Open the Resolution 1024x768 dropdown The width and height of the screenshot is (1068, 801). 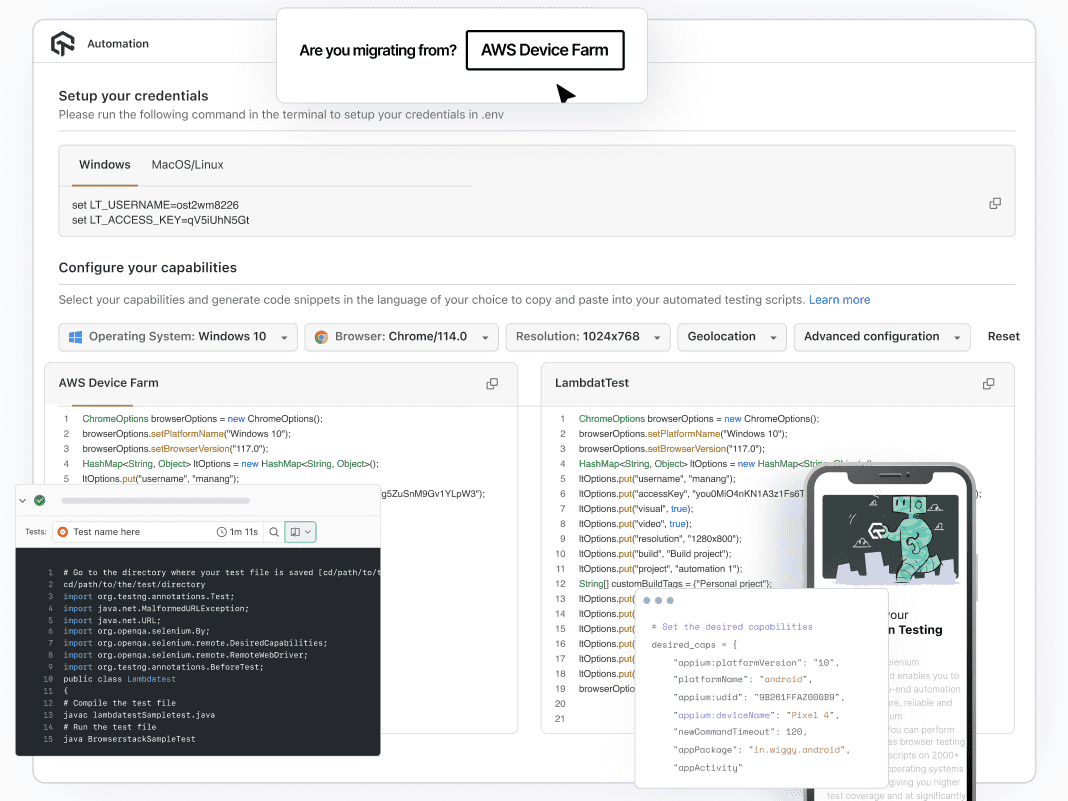587,337
